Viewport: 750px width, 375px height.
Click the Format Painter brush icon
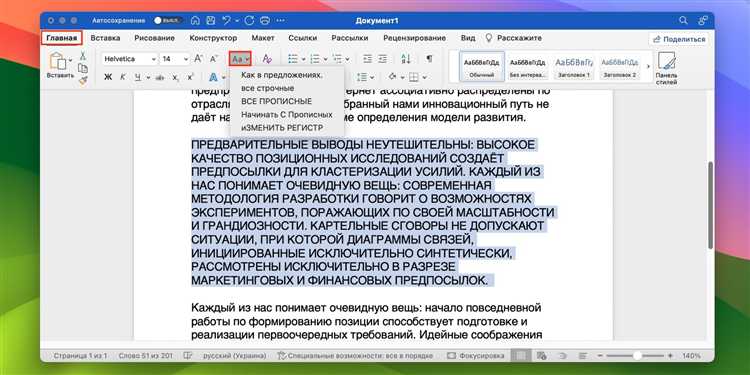point(83,80)
